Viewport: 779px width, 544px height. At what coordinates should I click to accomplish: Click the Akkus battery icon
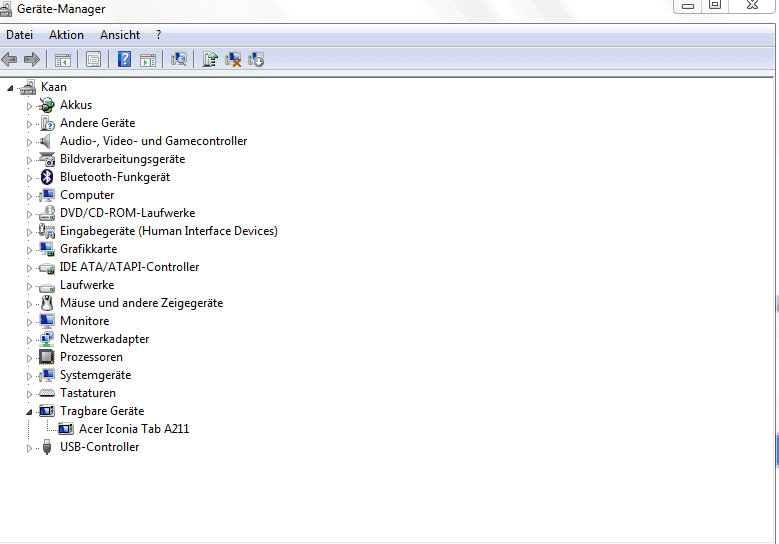[x=47, y=105]
